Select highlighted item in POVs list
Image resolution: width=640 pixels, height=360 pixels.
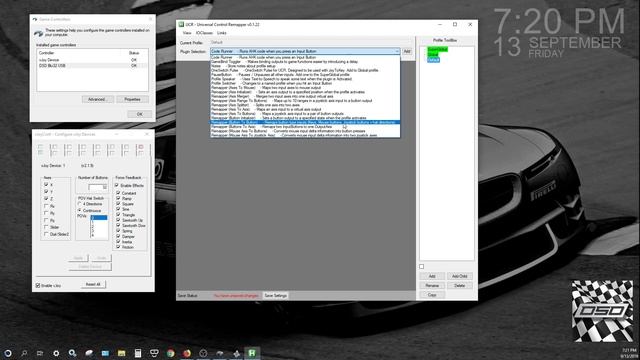pyautogui.click(x=99, y=218)
